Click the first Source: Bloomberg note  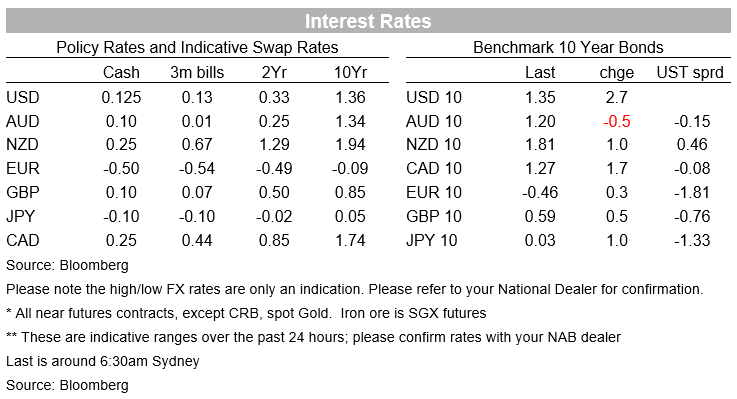67,265
